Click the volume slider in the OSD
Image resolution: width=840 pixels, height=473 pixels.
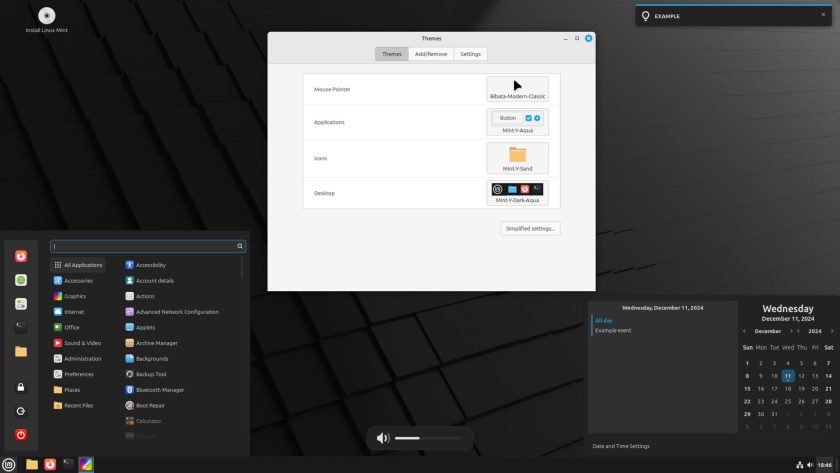coord(428,438)
